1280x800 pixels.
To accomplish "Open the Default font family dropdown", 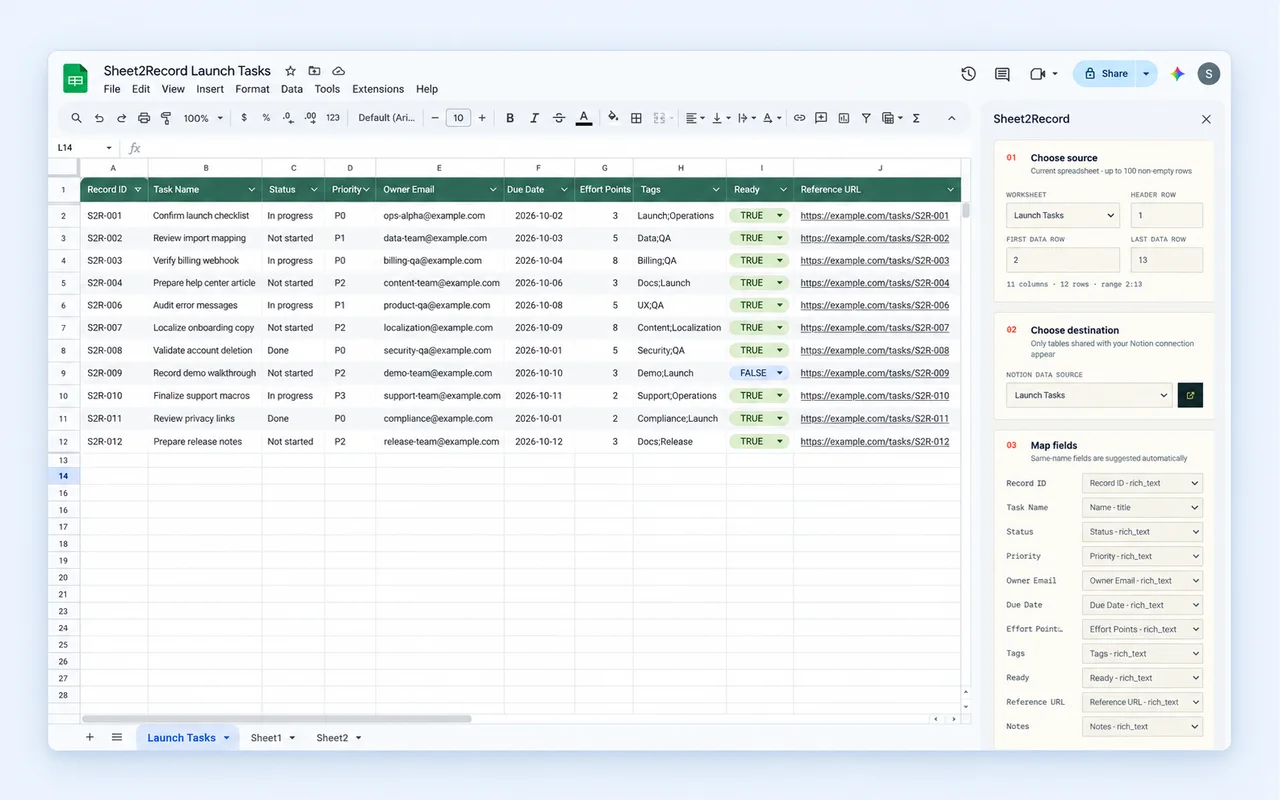I will (x=387, y=118).
